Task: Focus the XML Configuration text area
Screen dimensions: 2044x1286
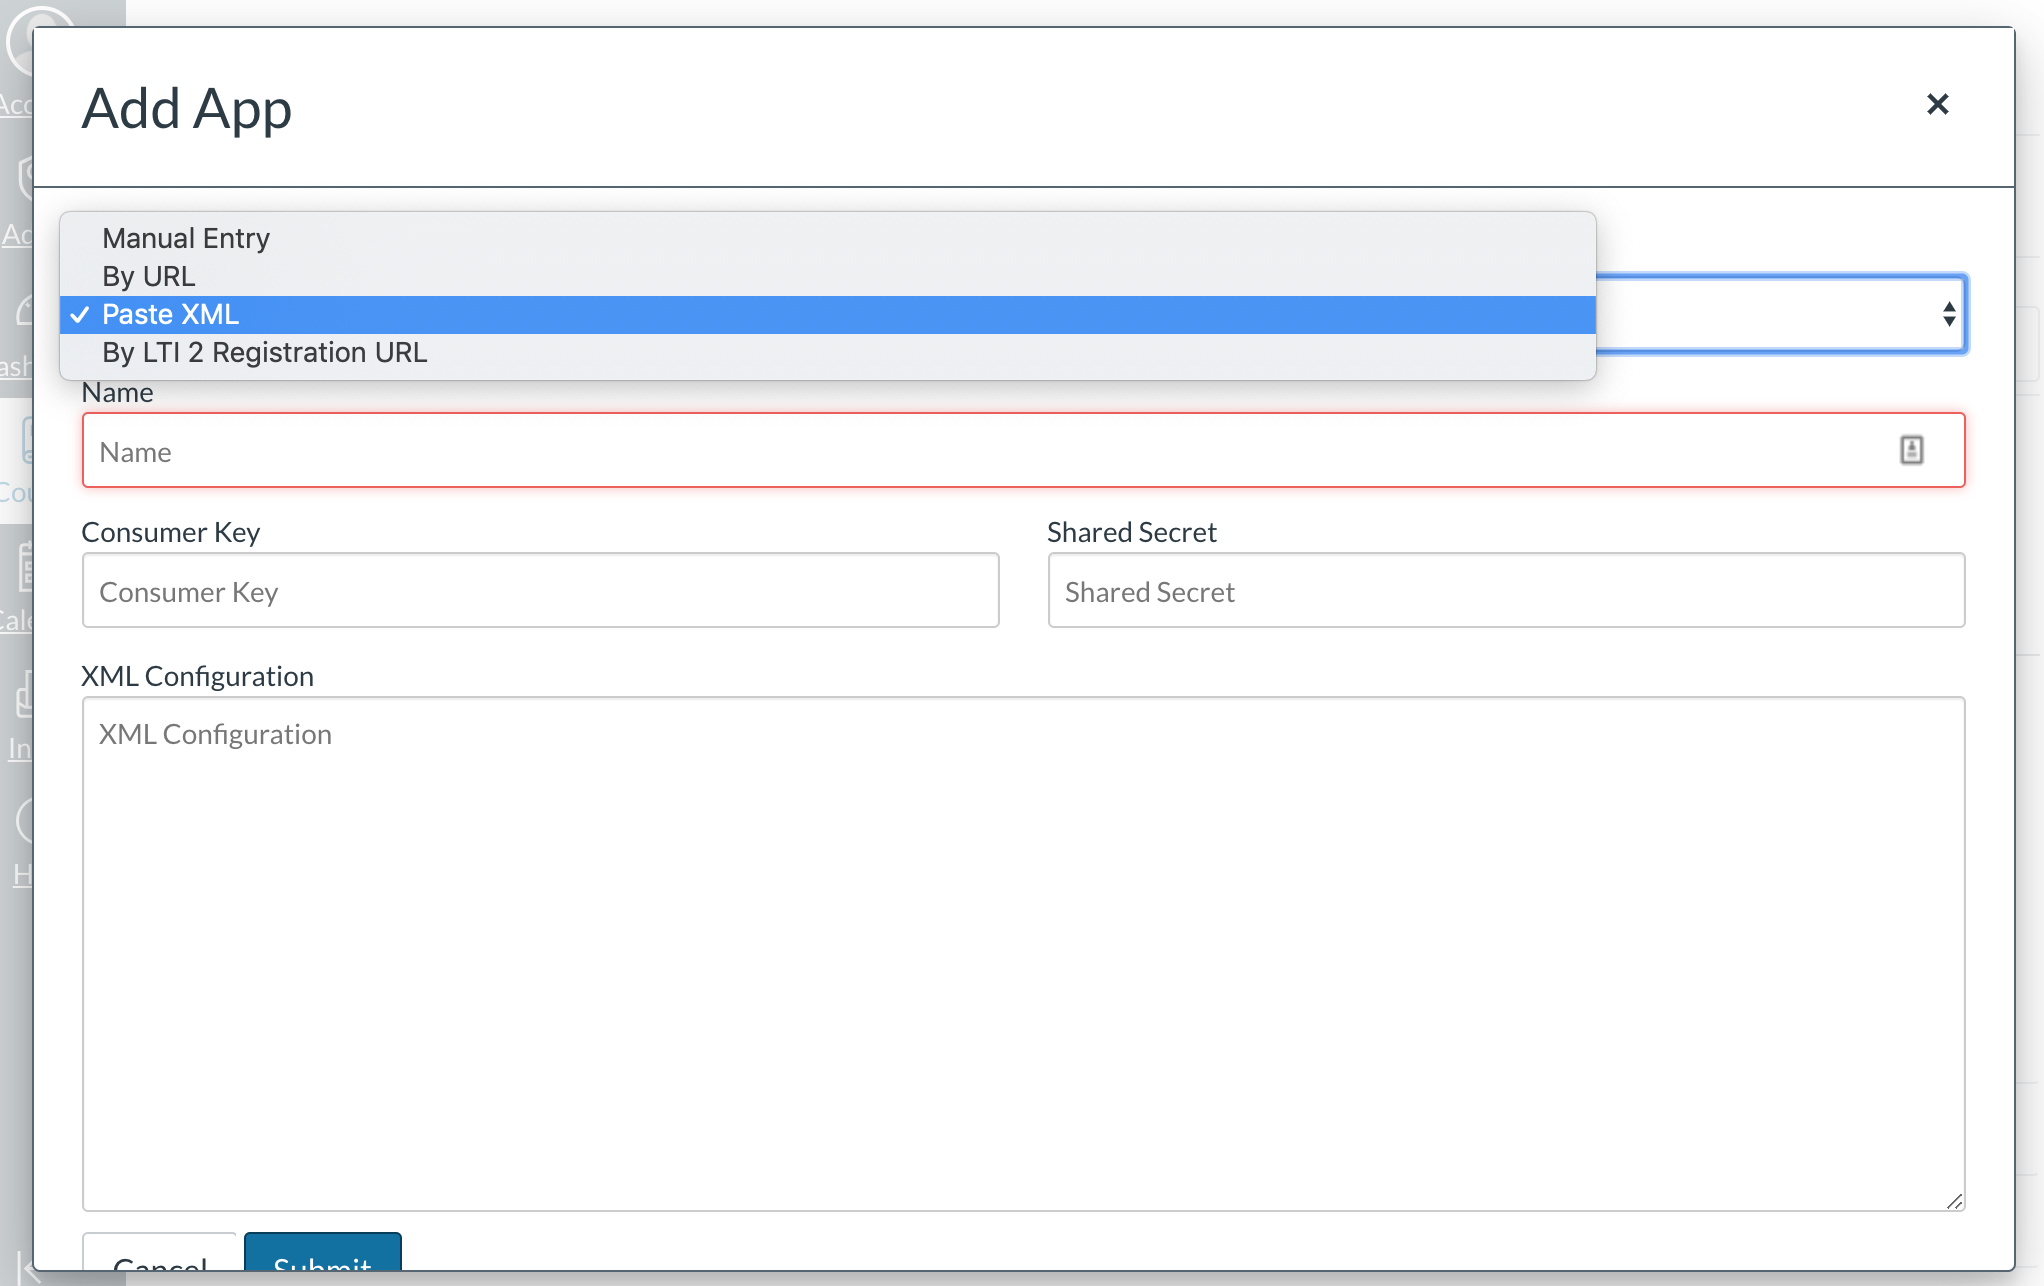Action: click(1022, 952)
